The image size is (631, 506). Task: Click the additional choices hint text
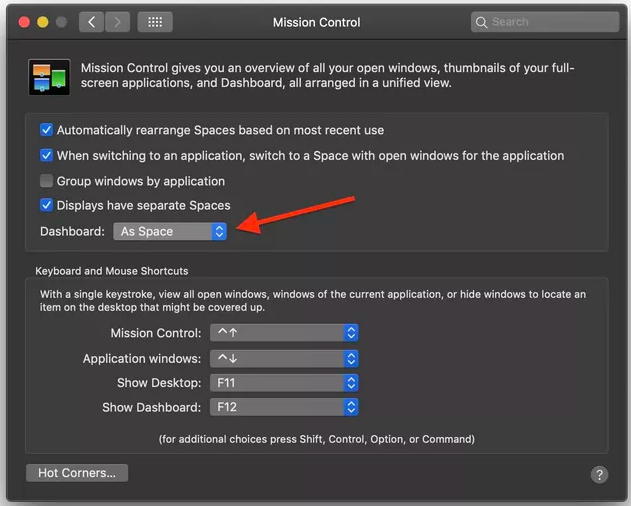317,439
